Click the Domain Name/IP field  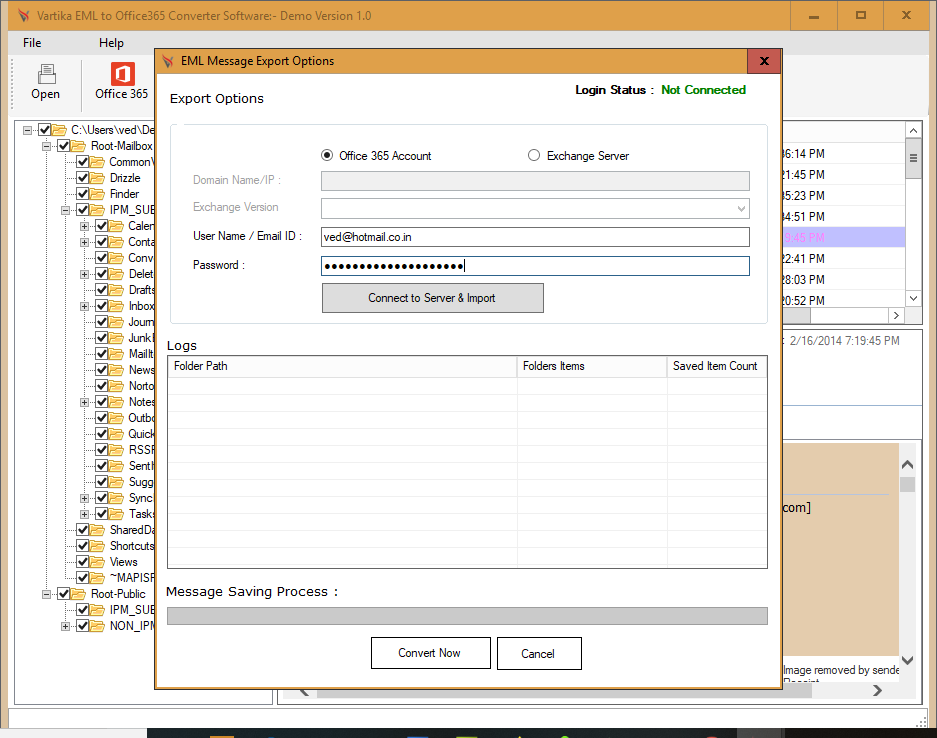[x=535, y=180]
